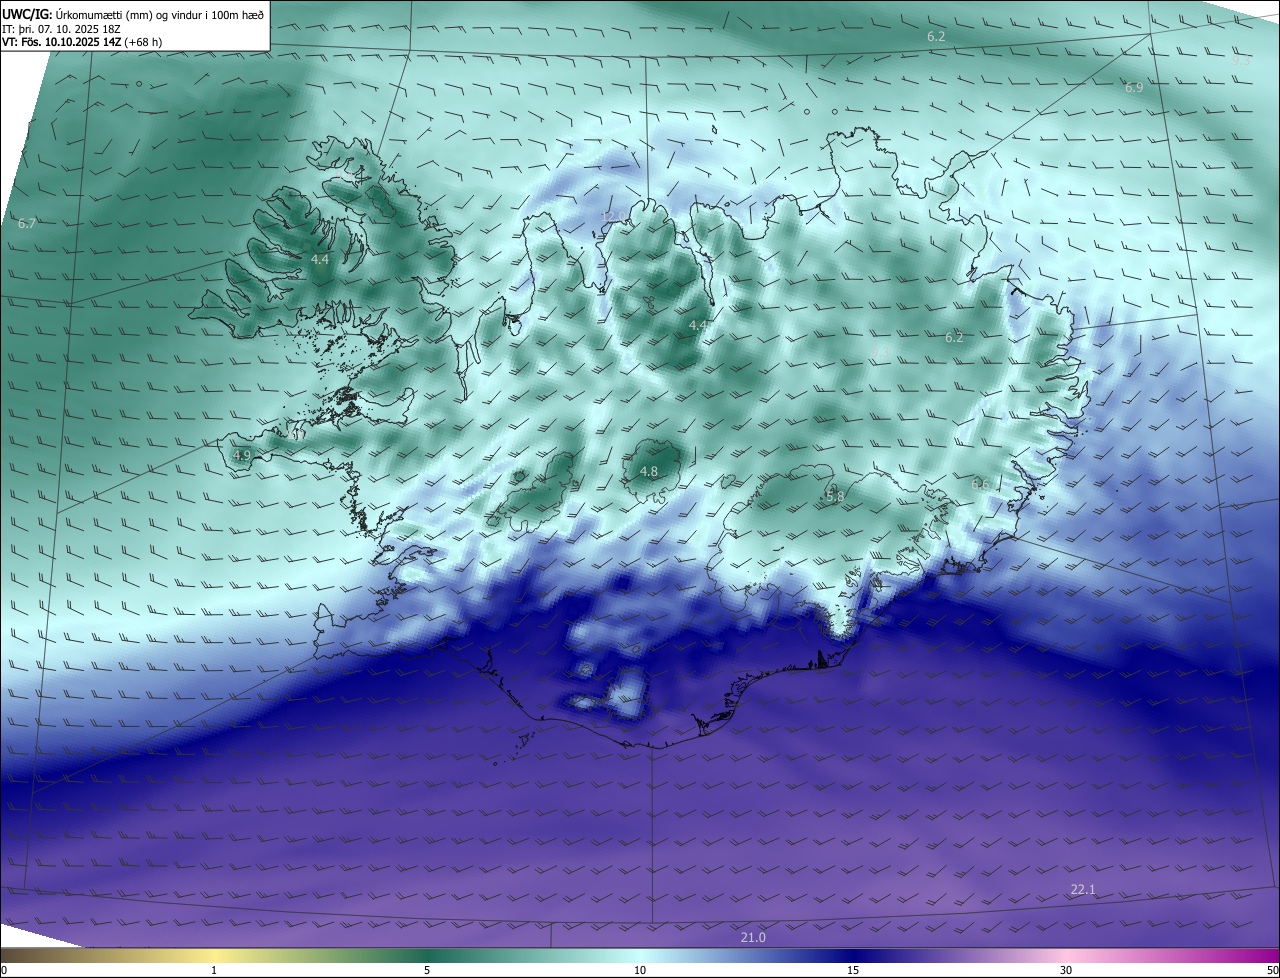1280x978 pixels.
Task: Click the 22.1 value in the southern ocean
Action: (x=1083, y=889)
